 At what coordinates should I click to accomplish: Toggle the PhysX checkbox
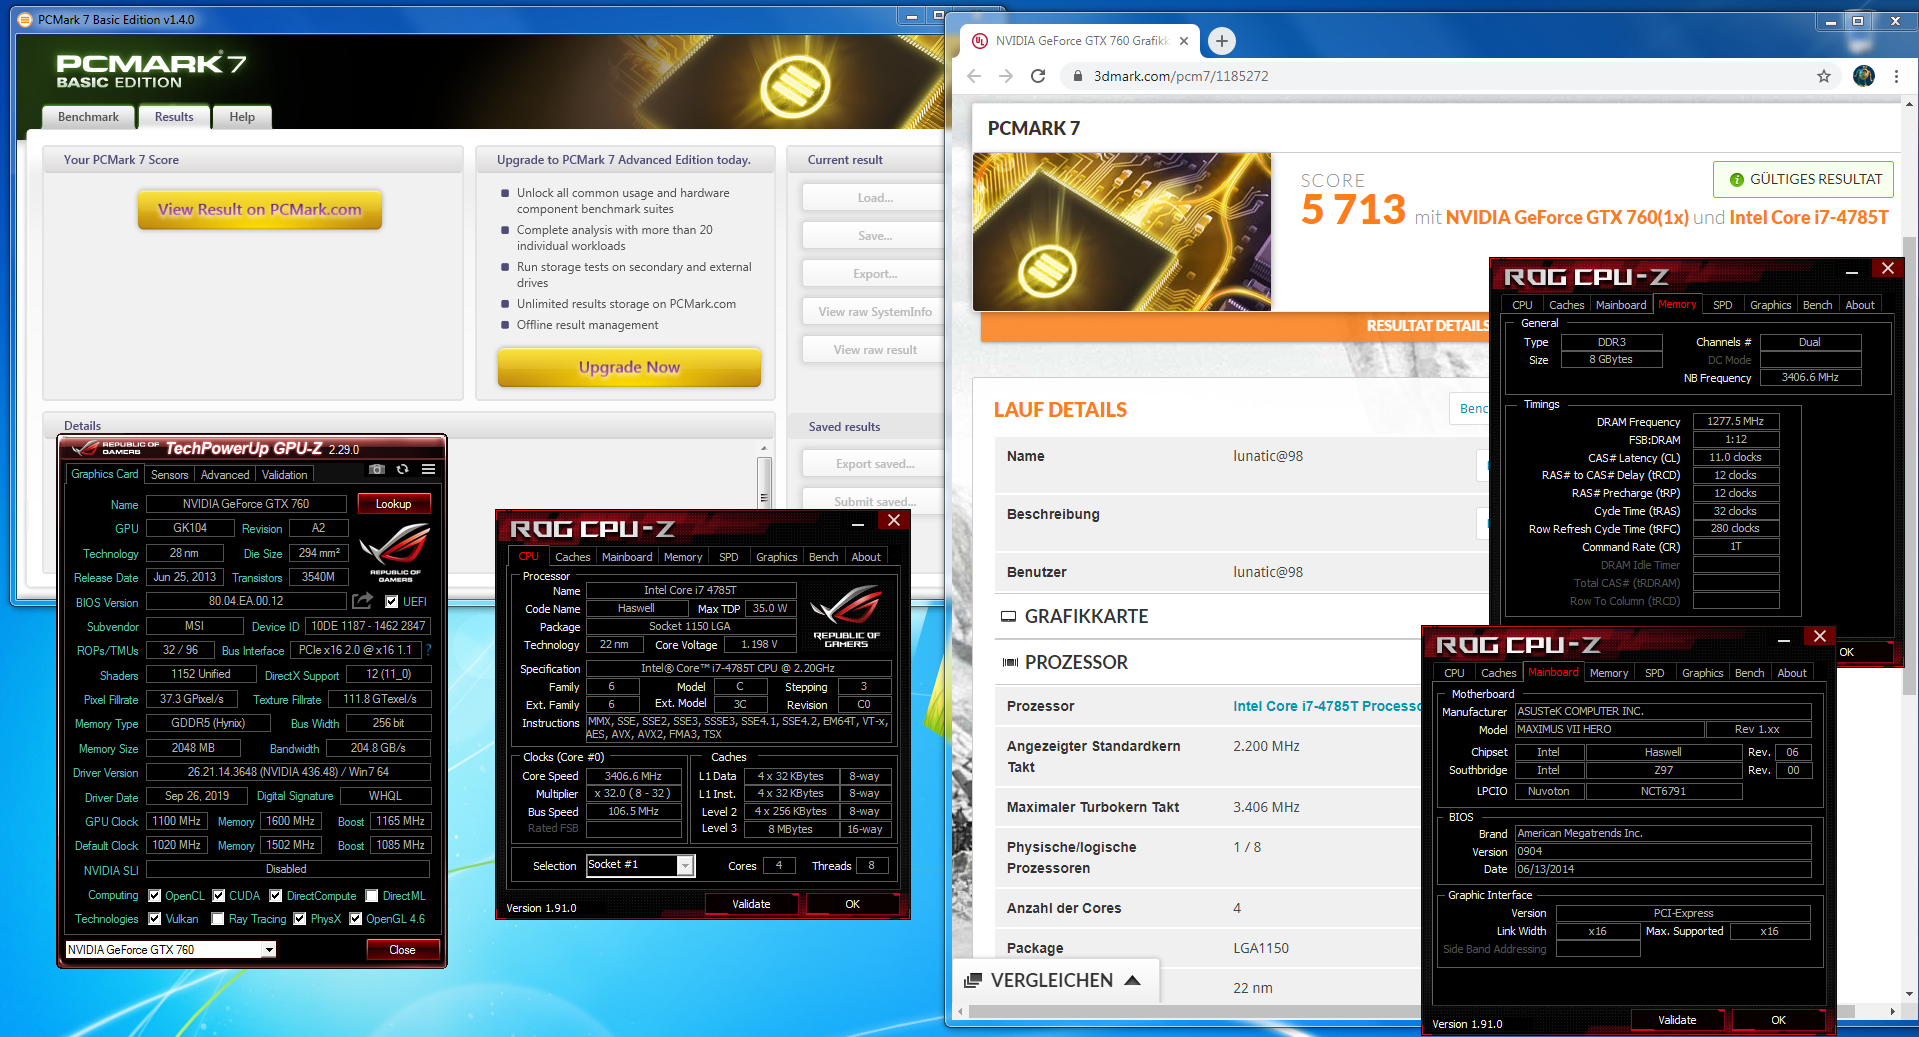pos(300,919)
